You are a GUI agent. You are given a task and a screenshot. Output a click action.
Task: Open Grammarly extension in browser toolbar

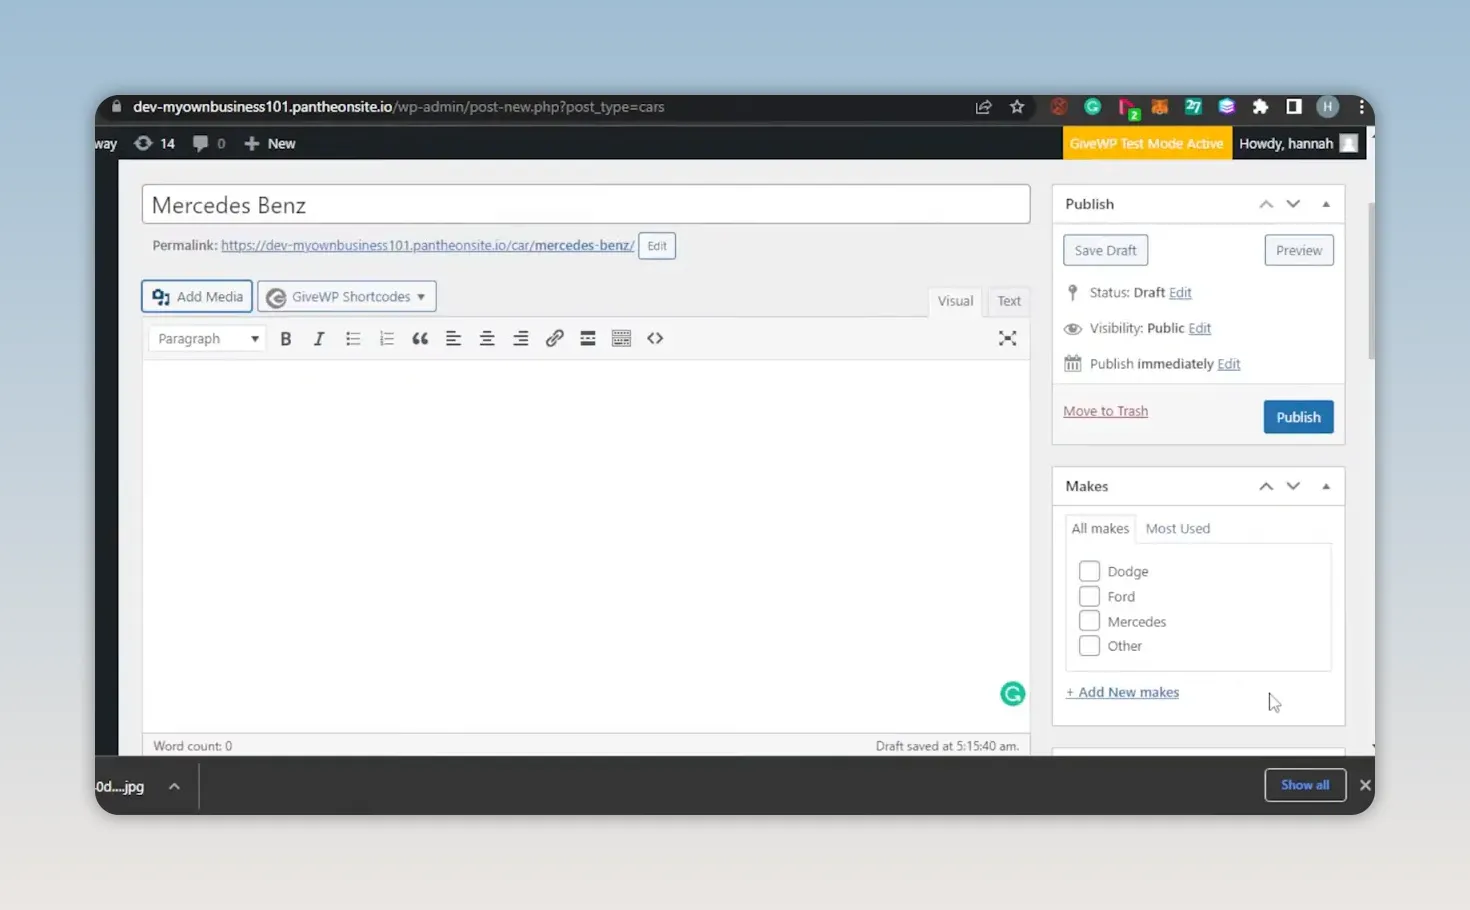[1093, 107]
